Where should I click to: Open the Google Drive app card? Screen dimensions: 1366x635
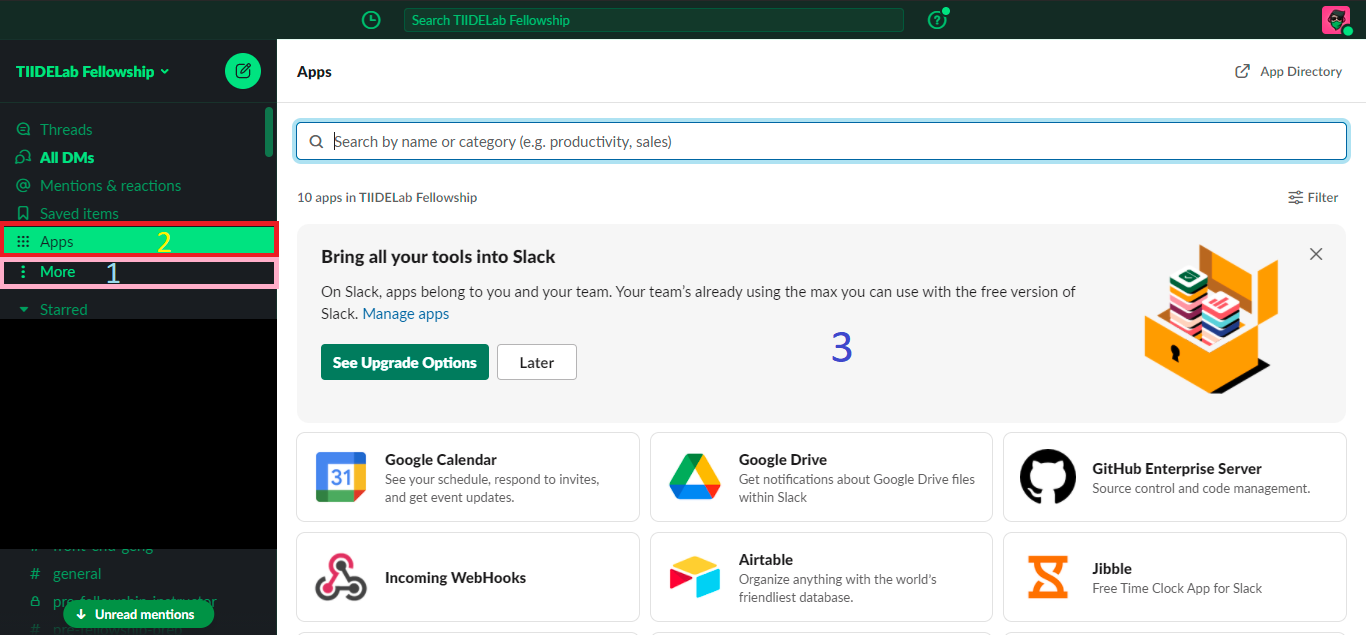pyautogui.click(x=821, y=477)
